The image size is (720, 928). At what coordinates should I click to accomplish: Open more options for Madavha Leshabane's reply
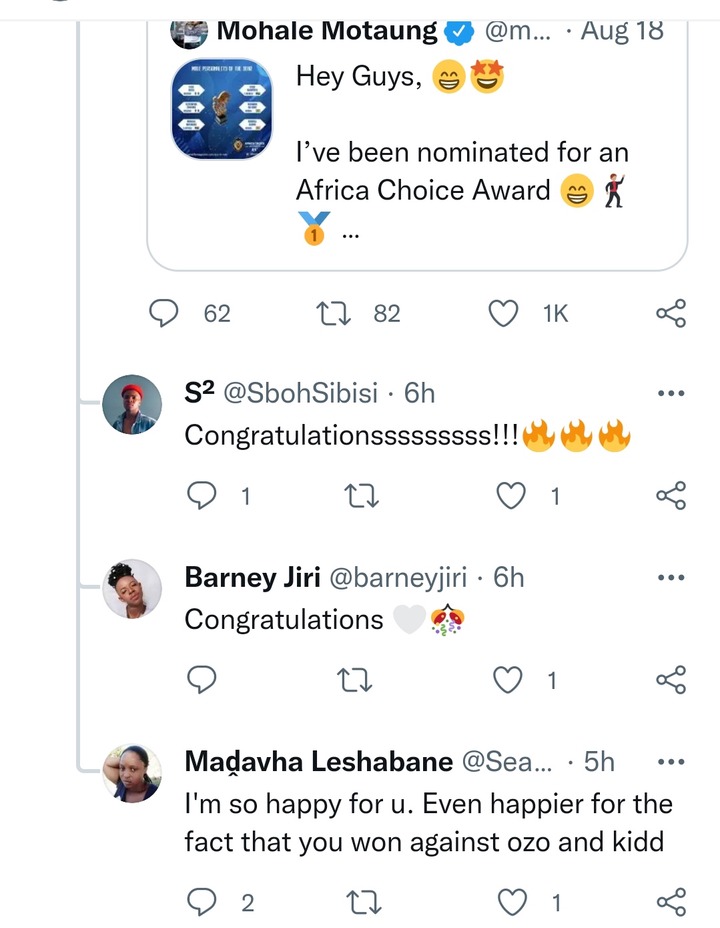coord(671,762)
